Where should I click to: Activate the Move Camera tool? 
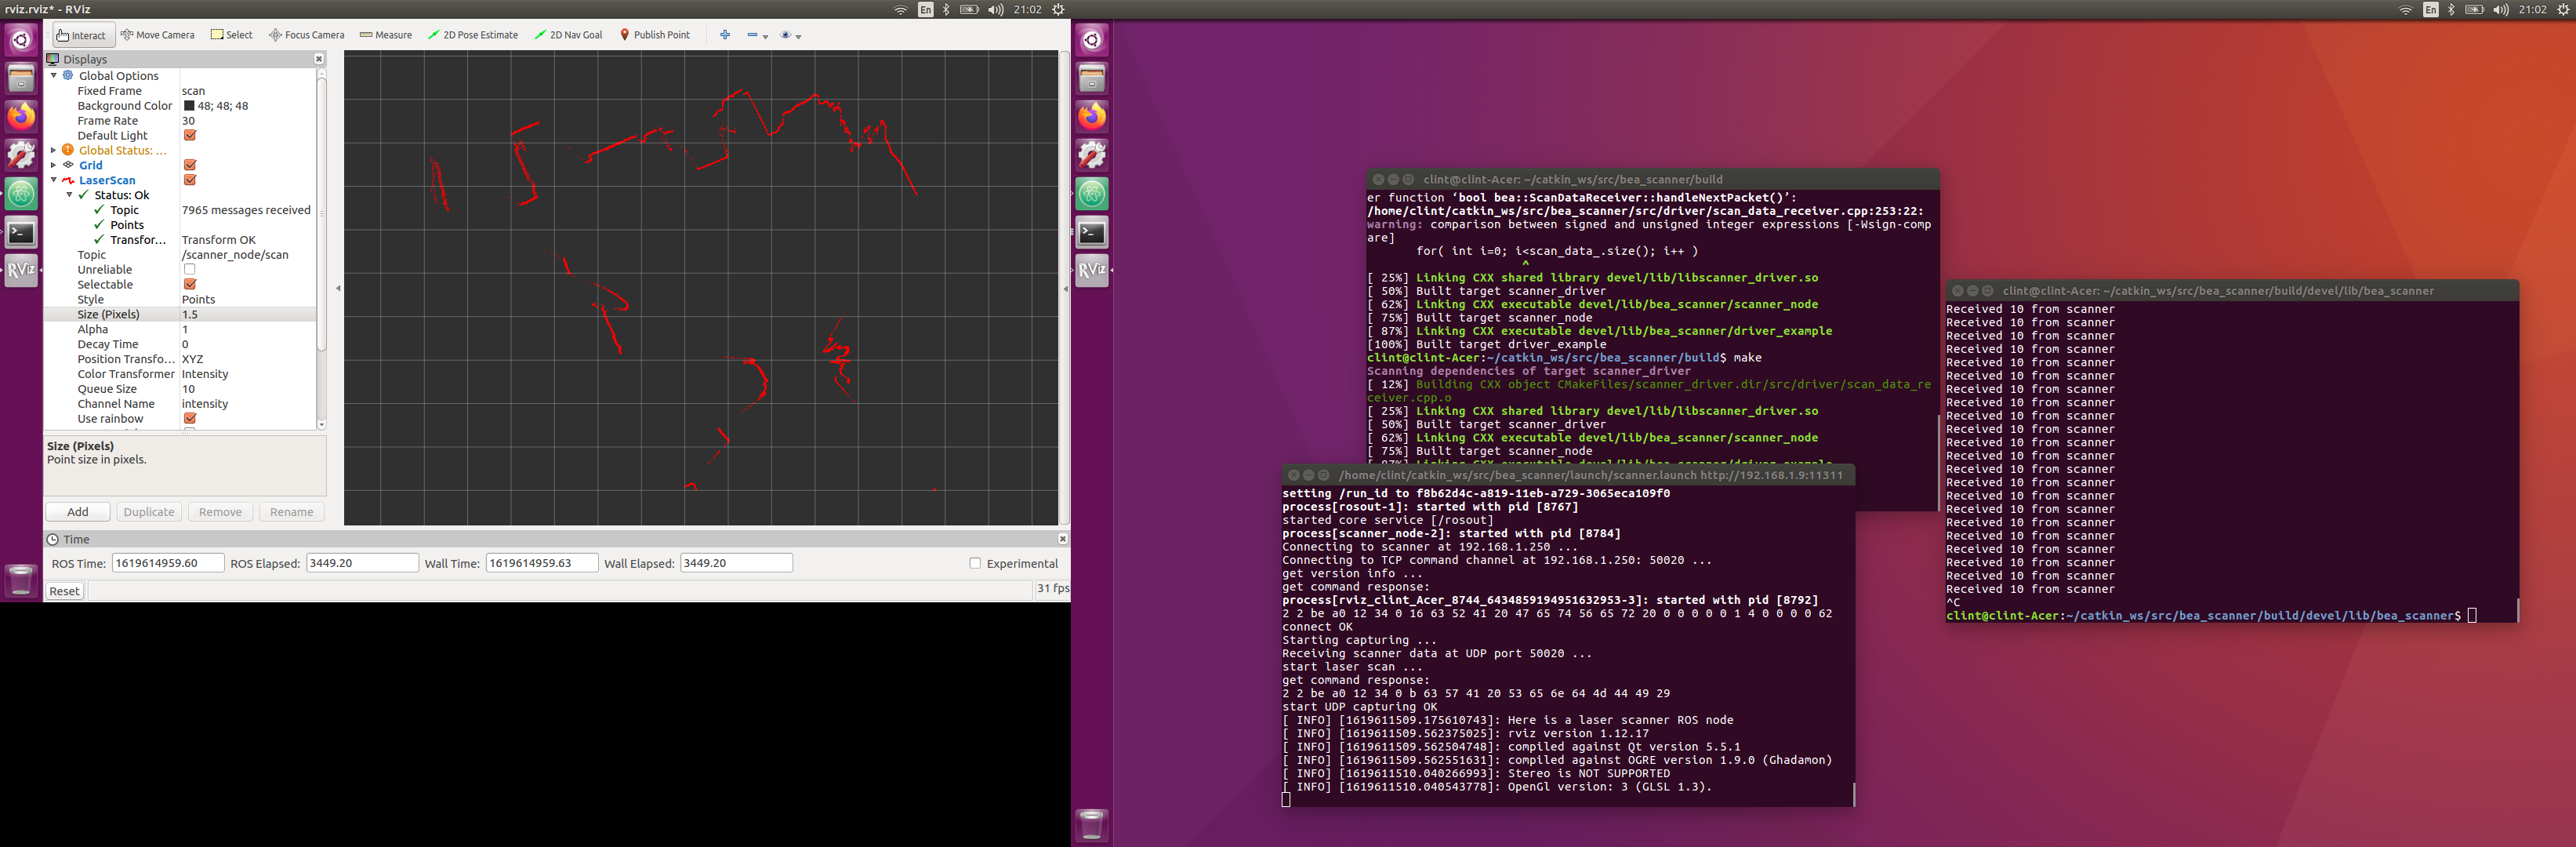pos(158,35)
